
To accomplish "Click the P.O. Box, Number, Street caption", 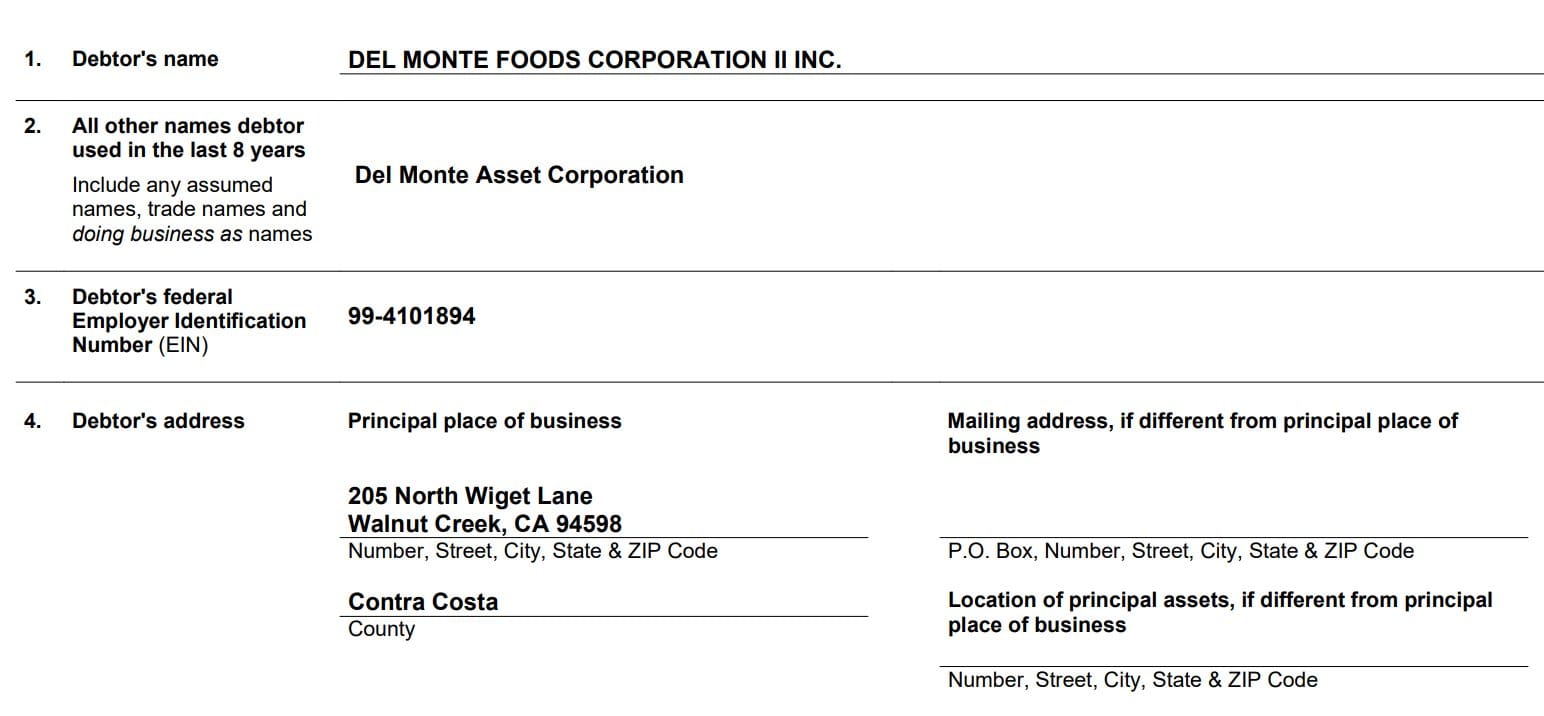I will point(1181,551).
